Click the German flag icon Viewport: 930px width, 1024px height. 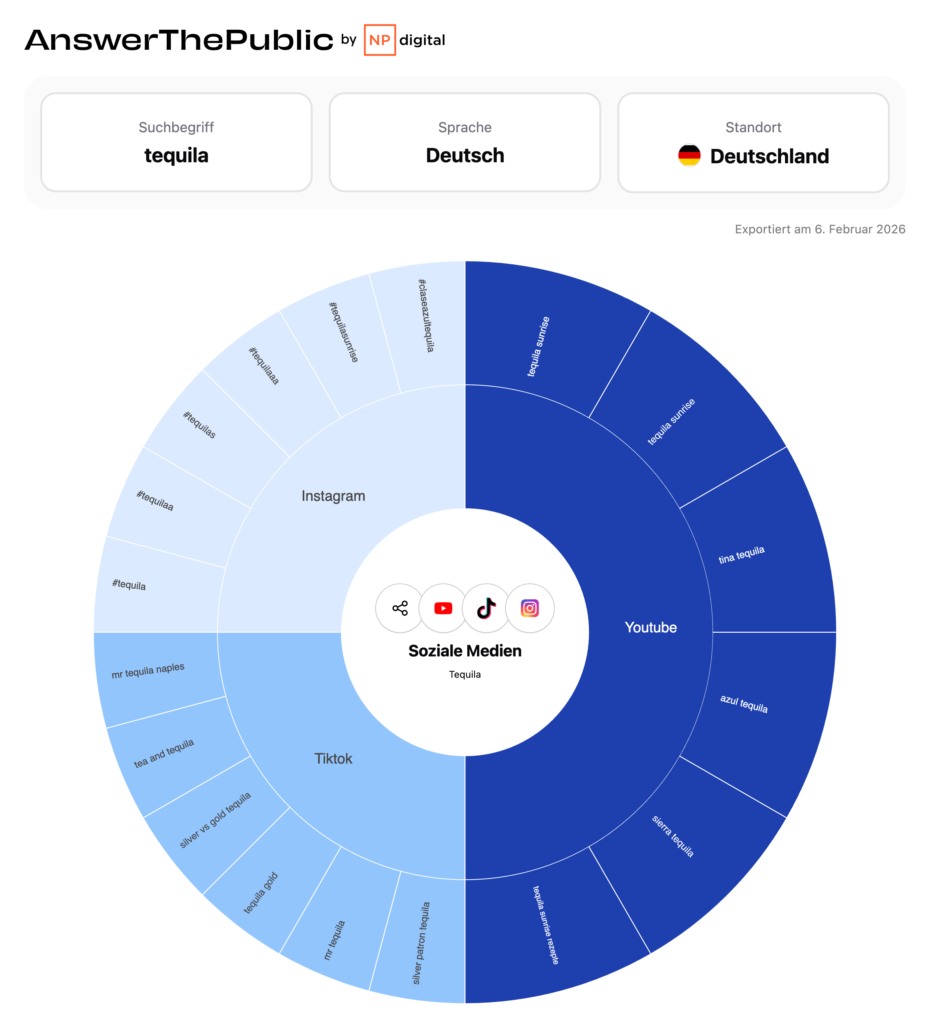689,156
